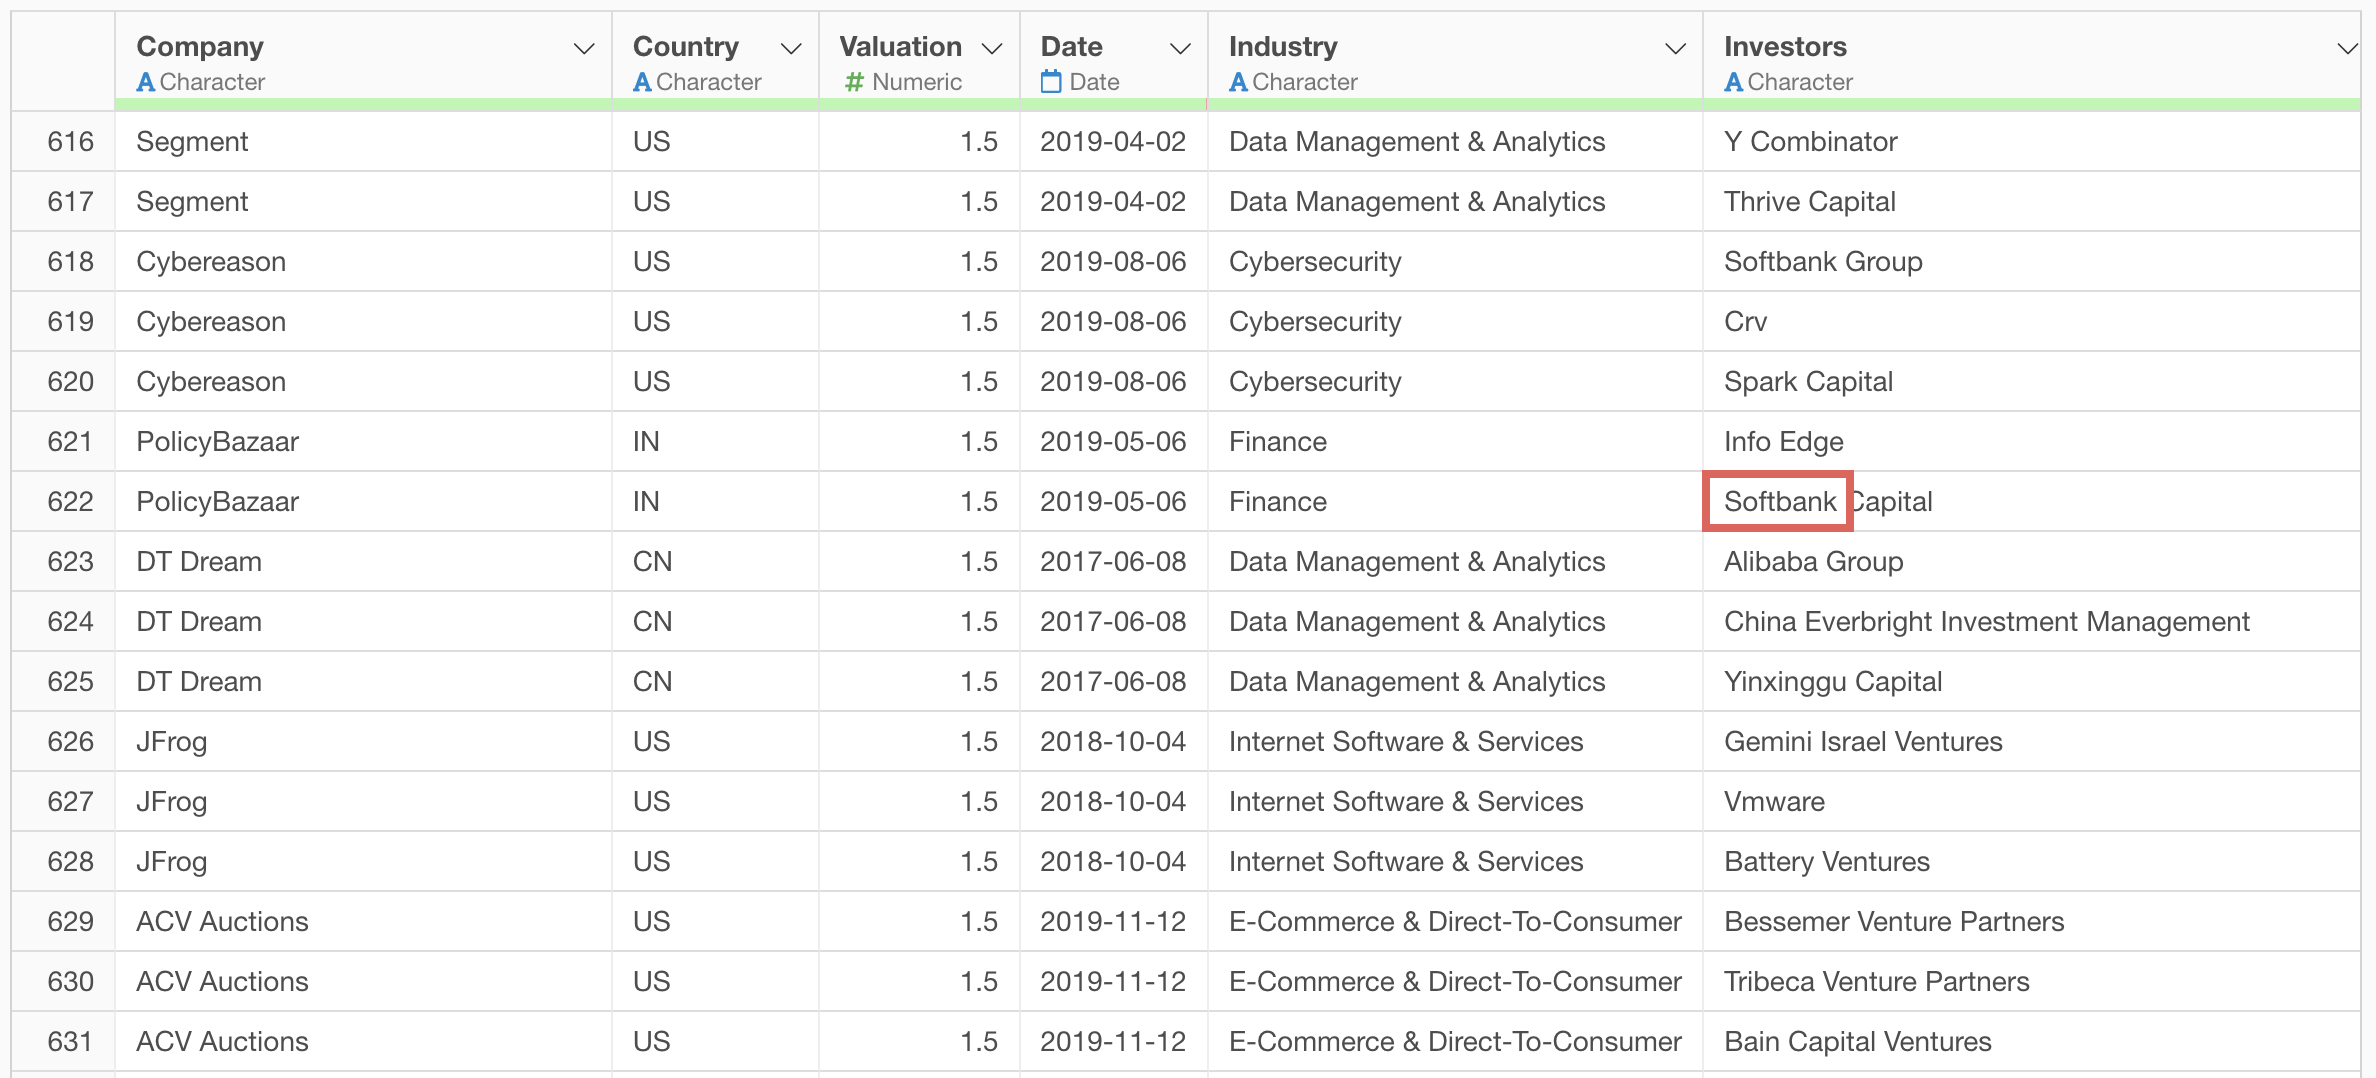Click date 2019-11-12 in row 630
Image resolution: width=2376 pixels, height=1078 pixels.
[x=1113, y=981]
